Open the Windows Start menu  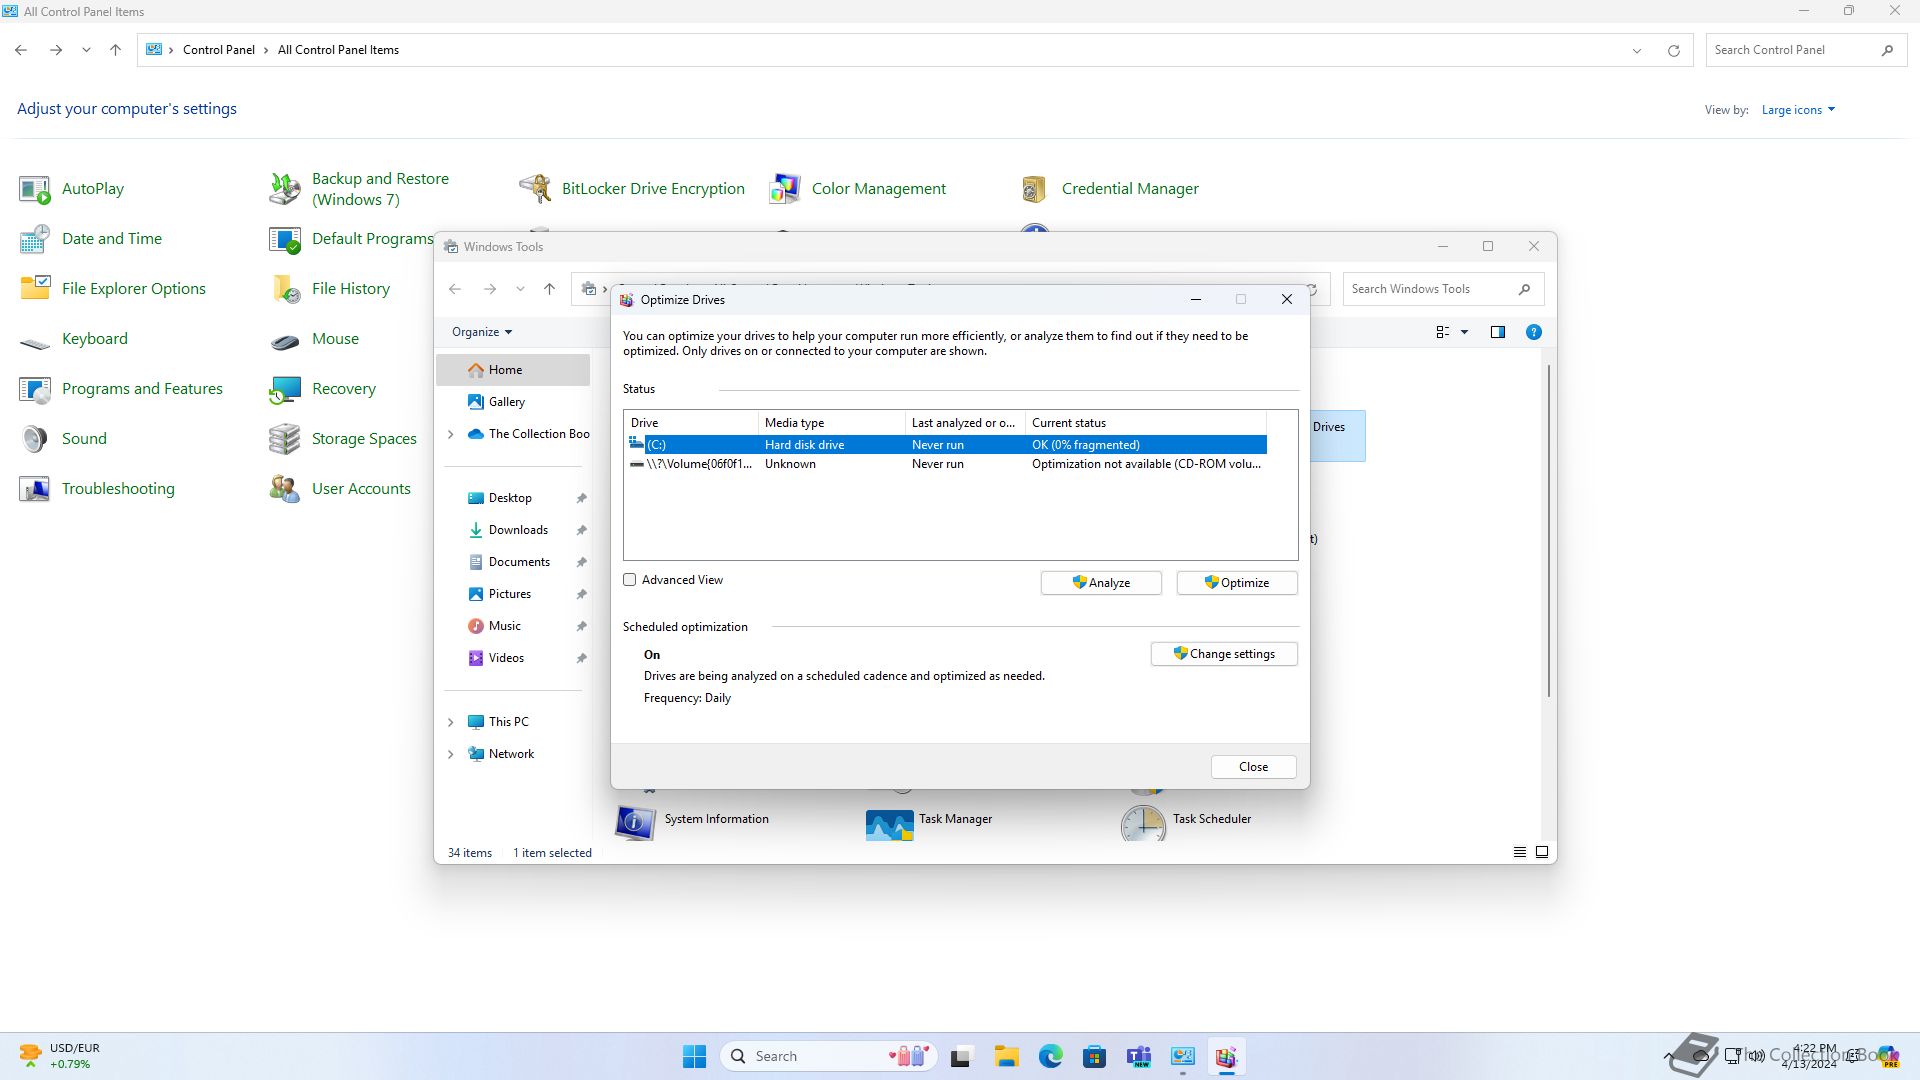pyautogui.click(x=694, y=1056)
